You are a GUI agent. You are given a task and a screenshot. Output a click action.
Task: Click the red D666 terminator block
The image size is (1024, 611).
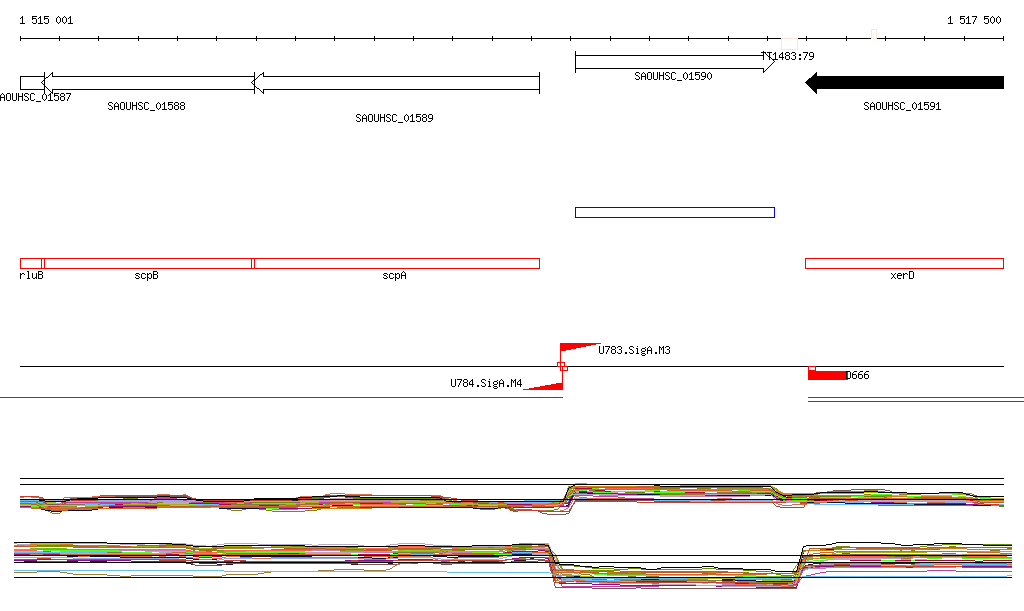pos(827,375)
